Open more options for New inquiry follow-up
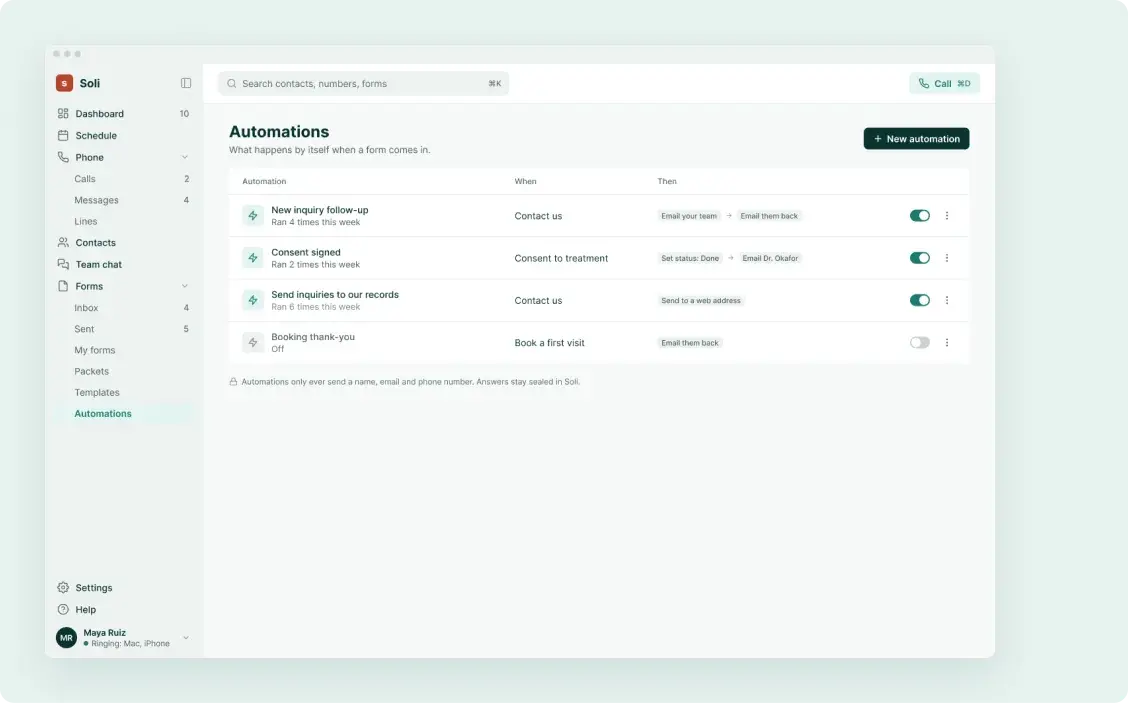The image size is (1128, 703). click(947, 215)
